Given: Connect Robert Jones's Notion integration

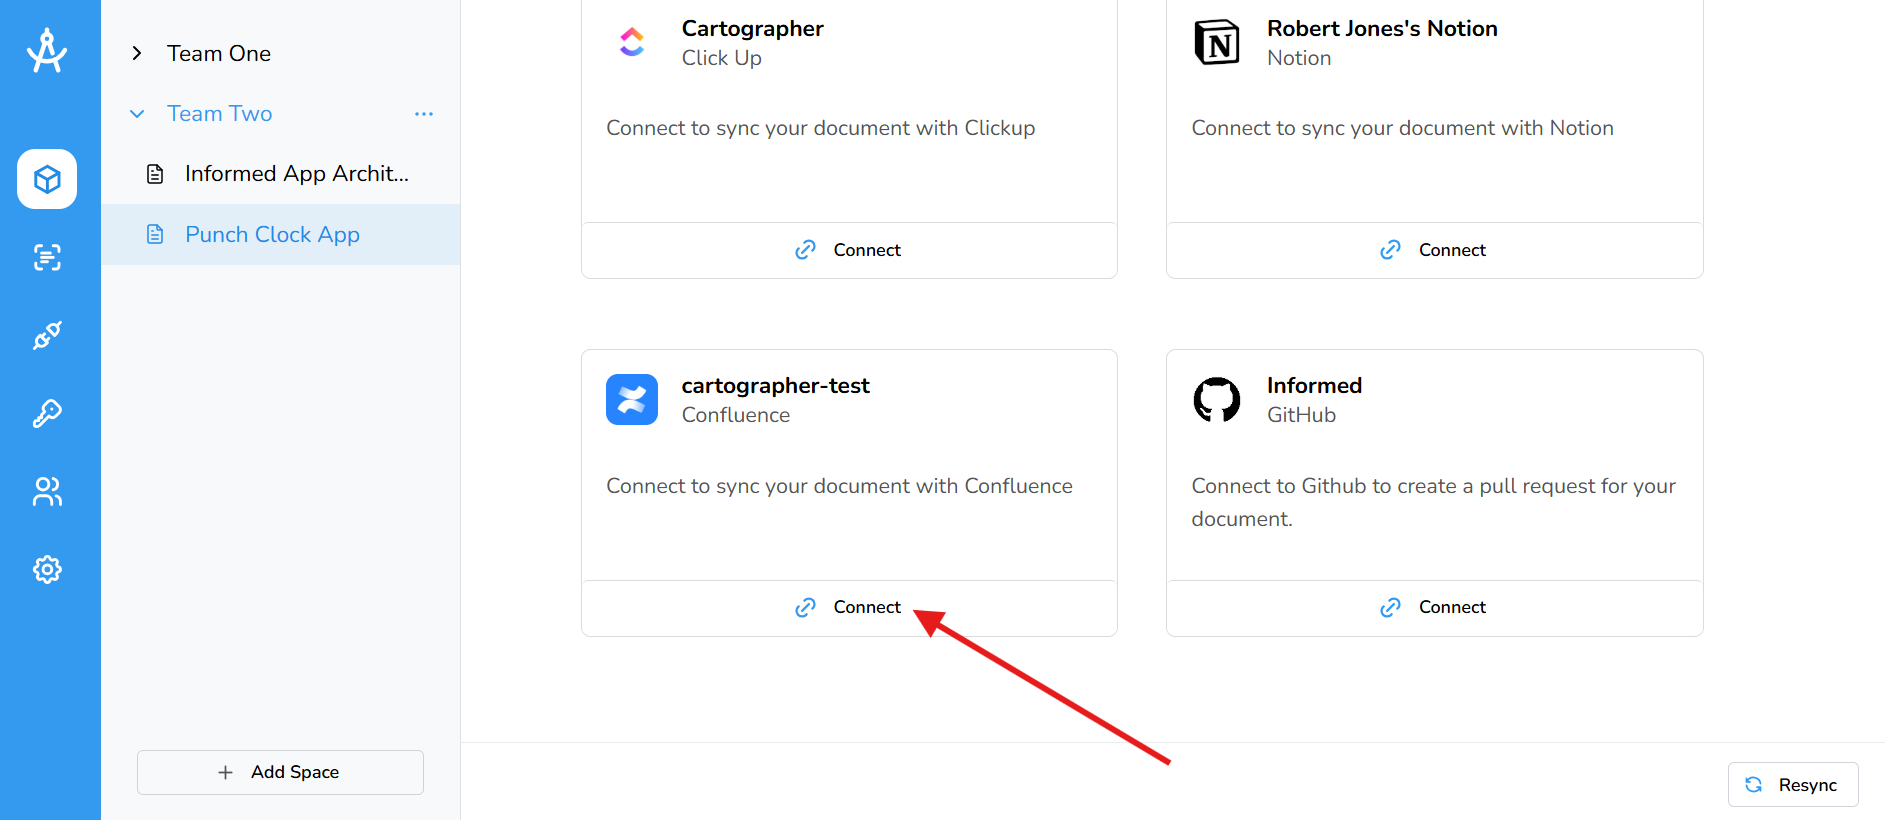Looking at the screenshot, I should 1434,250.
